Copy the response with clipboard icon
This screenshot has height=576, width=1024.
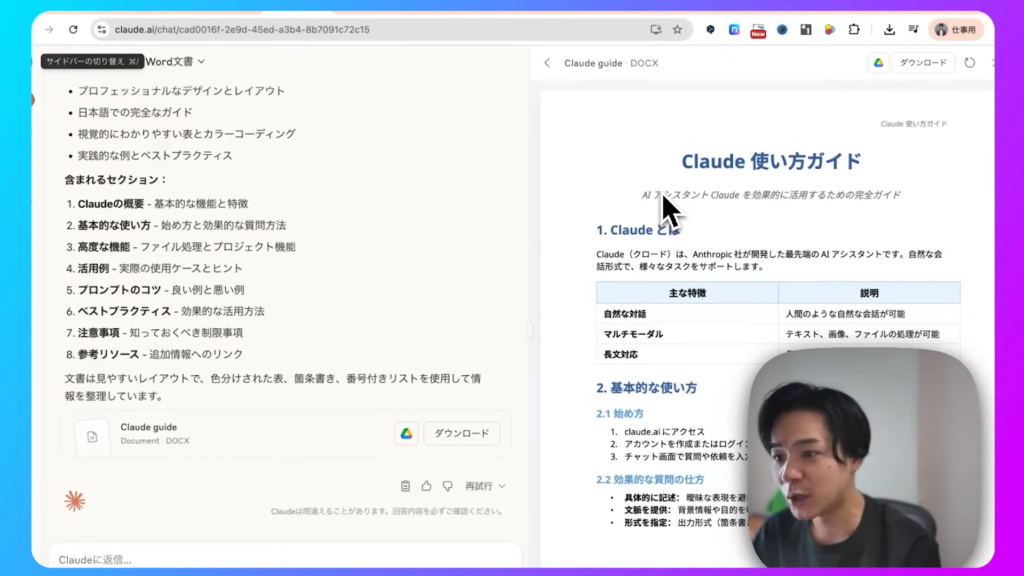pyautogui.click(x=405, y=486)
